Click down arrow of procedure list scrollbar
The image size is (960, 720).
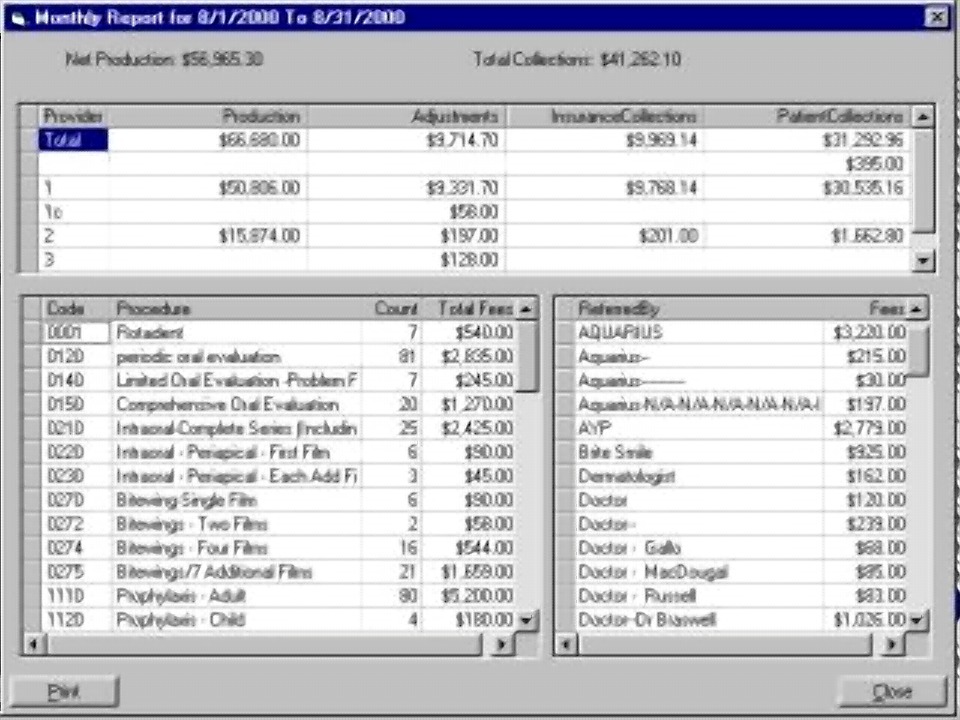[x=526, y=620]
